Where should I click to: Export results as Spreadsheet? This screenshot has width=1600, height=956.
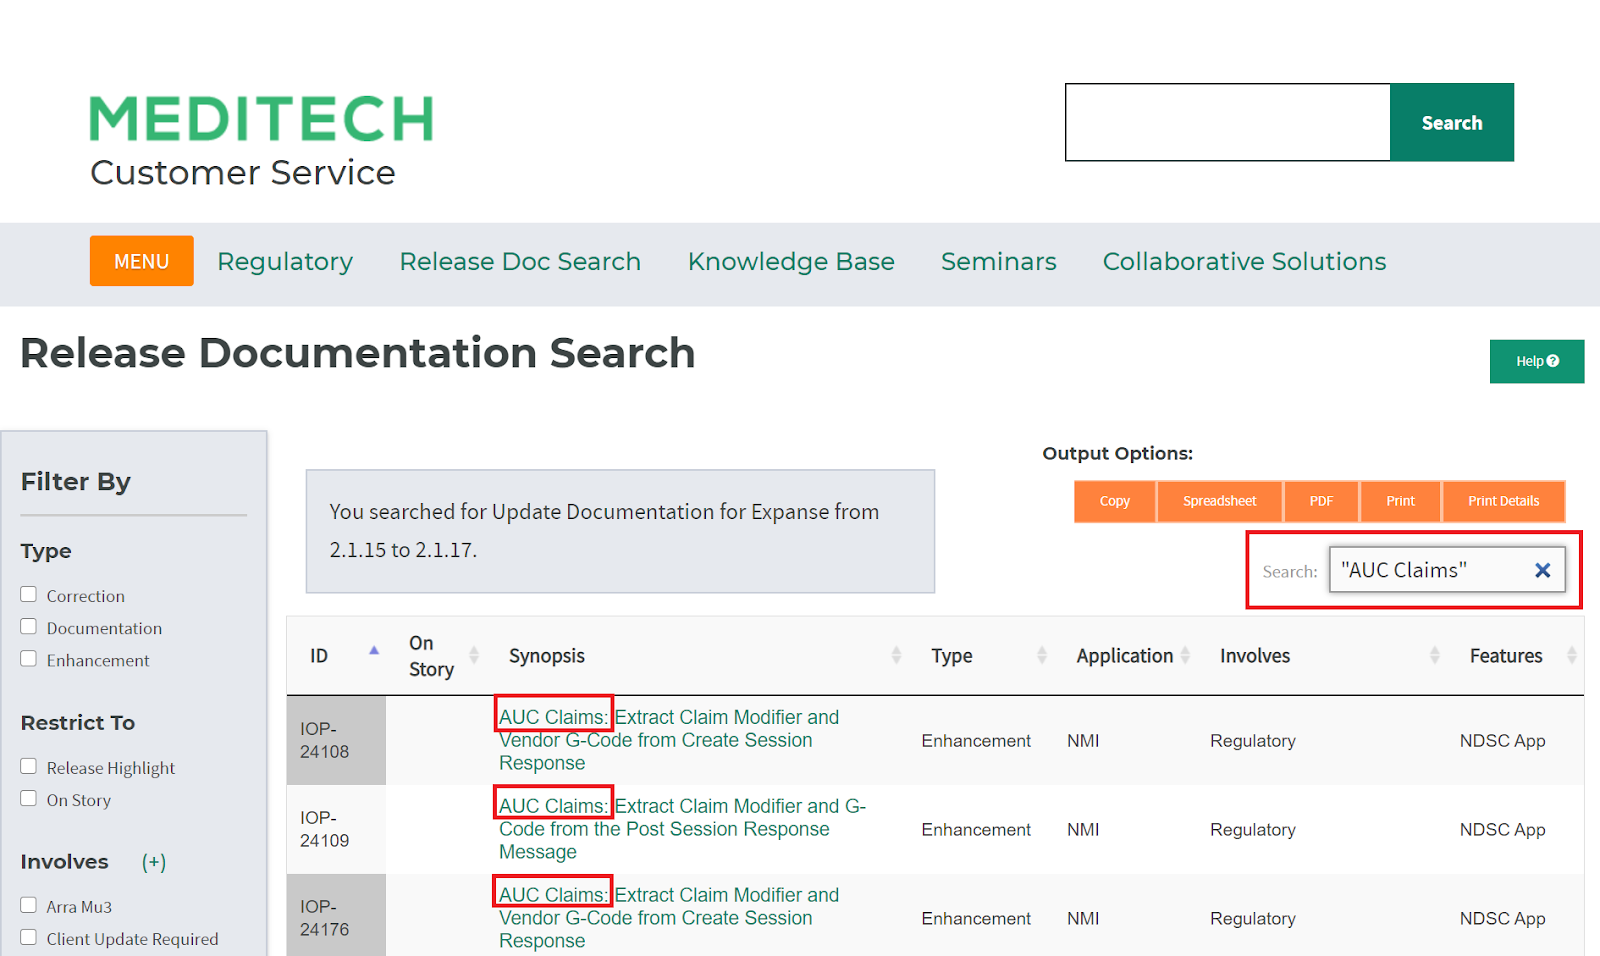(x=1220, y=501)
